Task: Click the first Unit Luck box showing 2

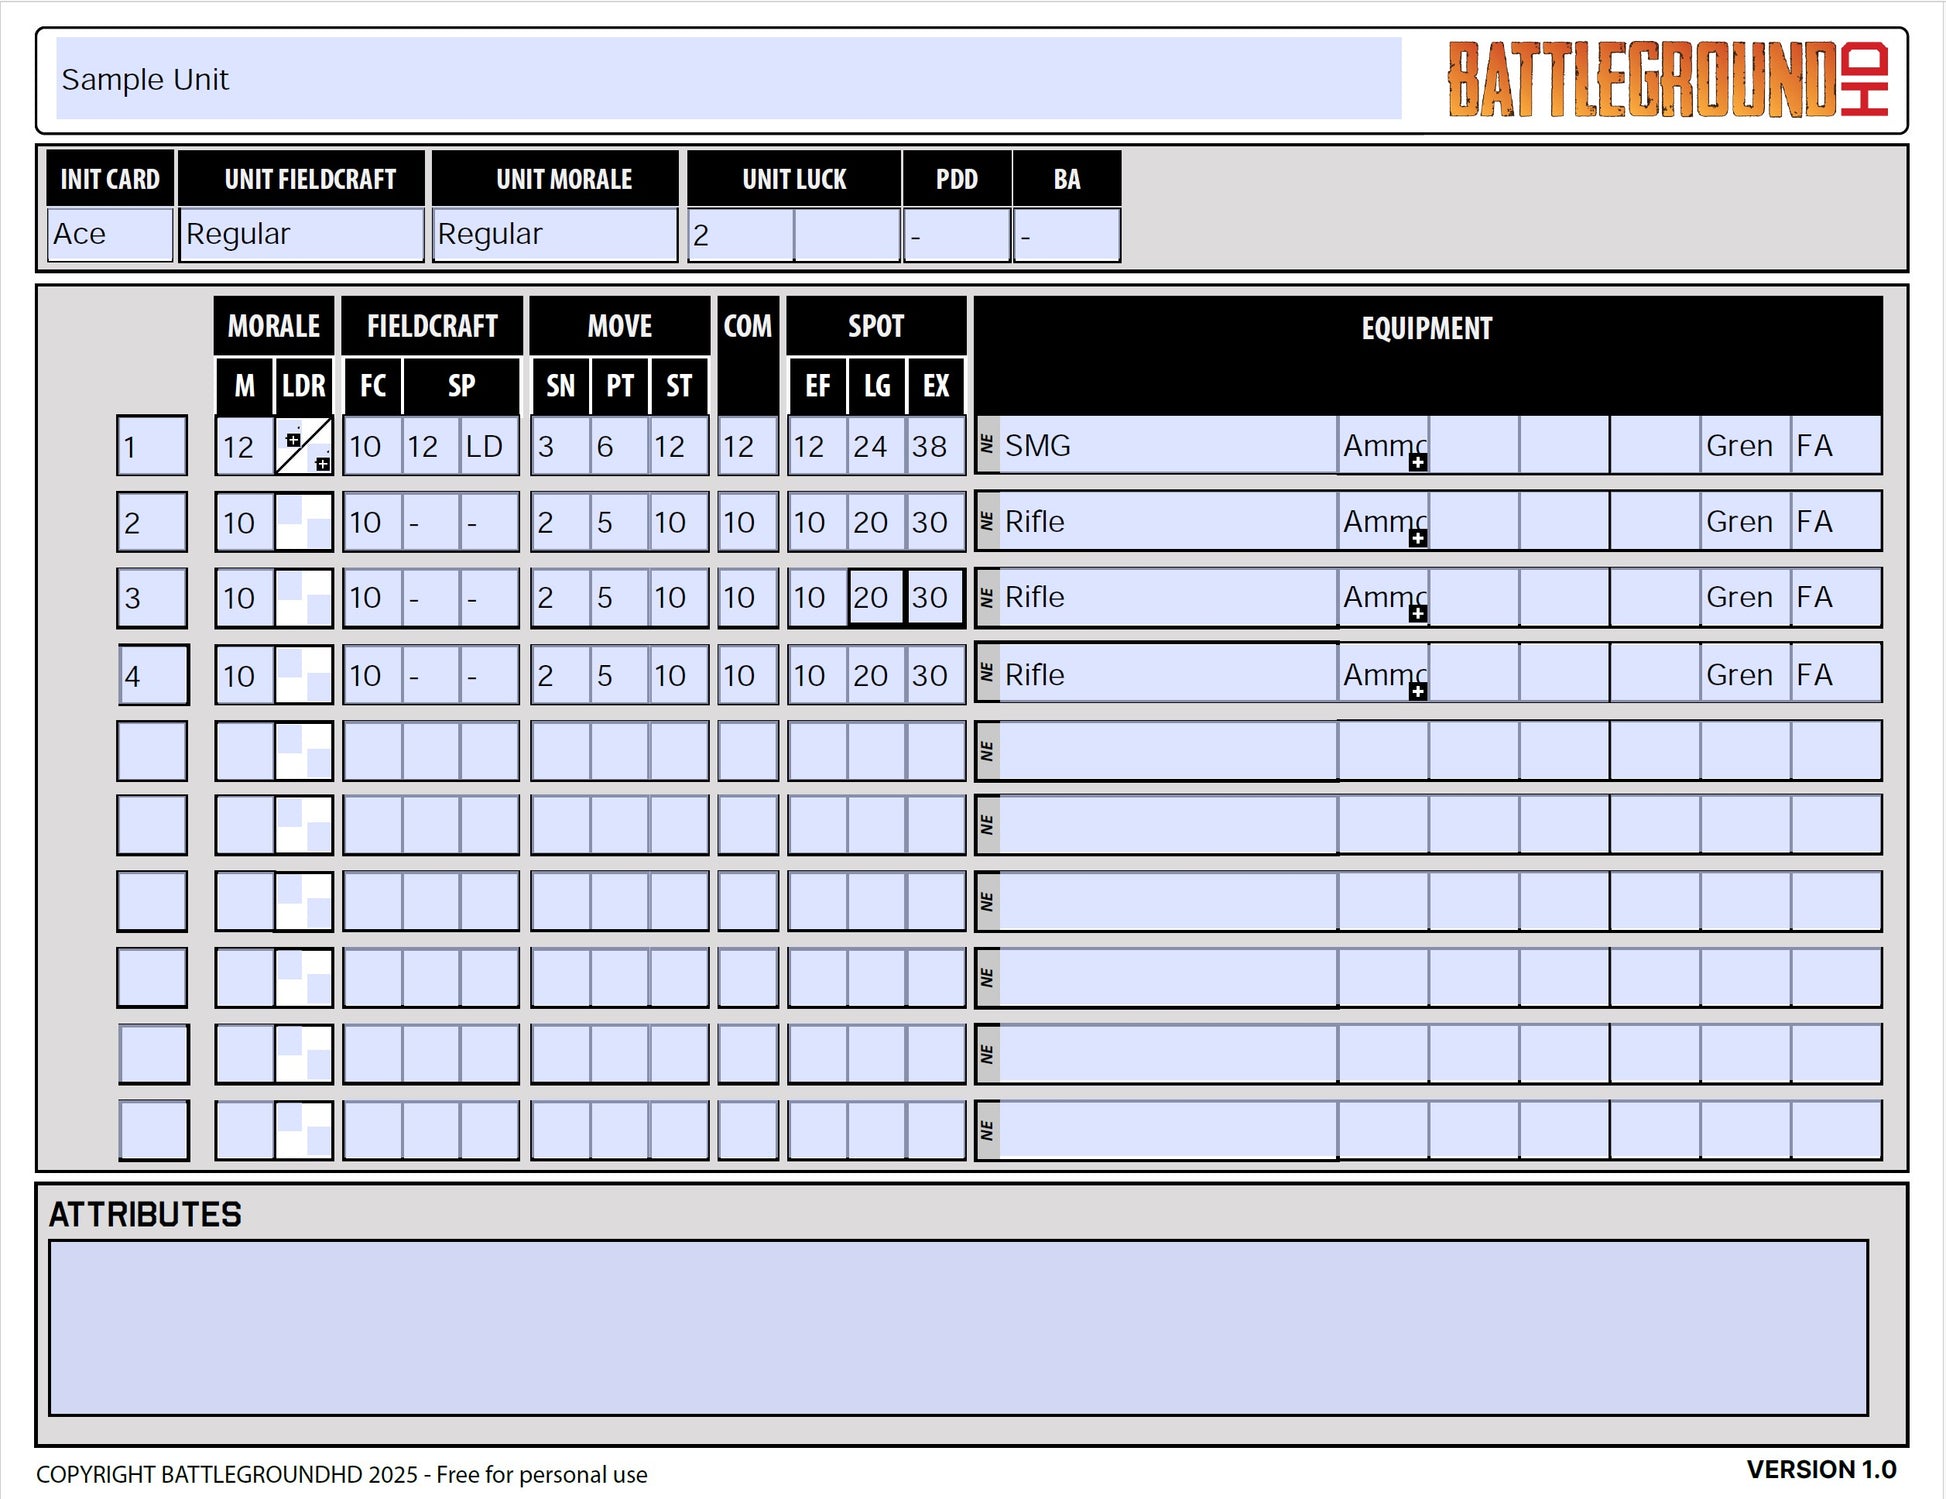Action: [x=740, y=235]
